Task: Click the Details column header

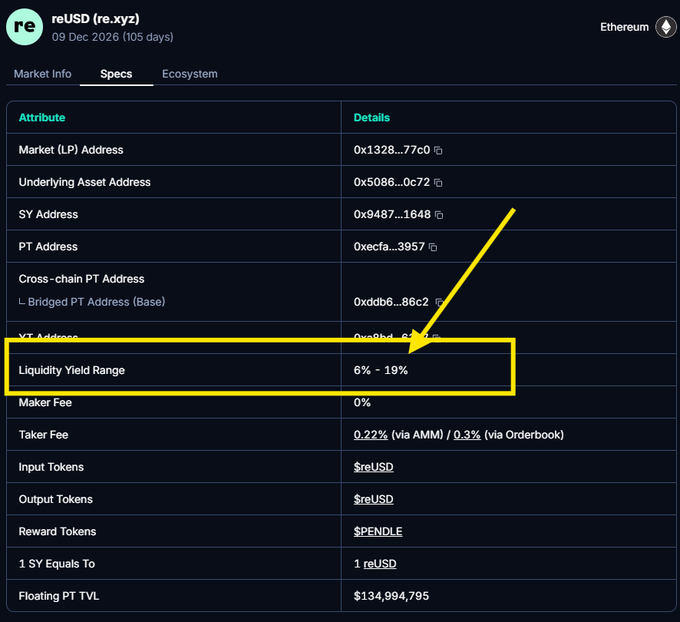Action: (x=372, y=118)
